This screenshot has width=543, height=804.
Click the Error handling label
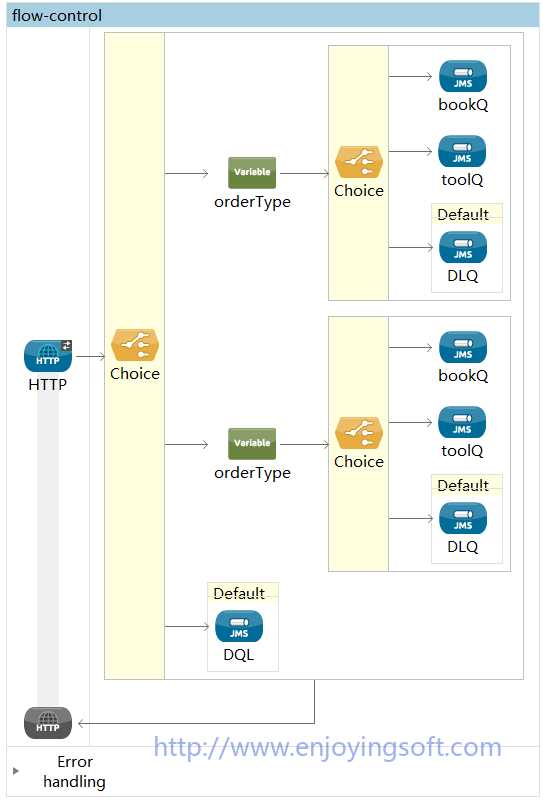coord(75,772)
